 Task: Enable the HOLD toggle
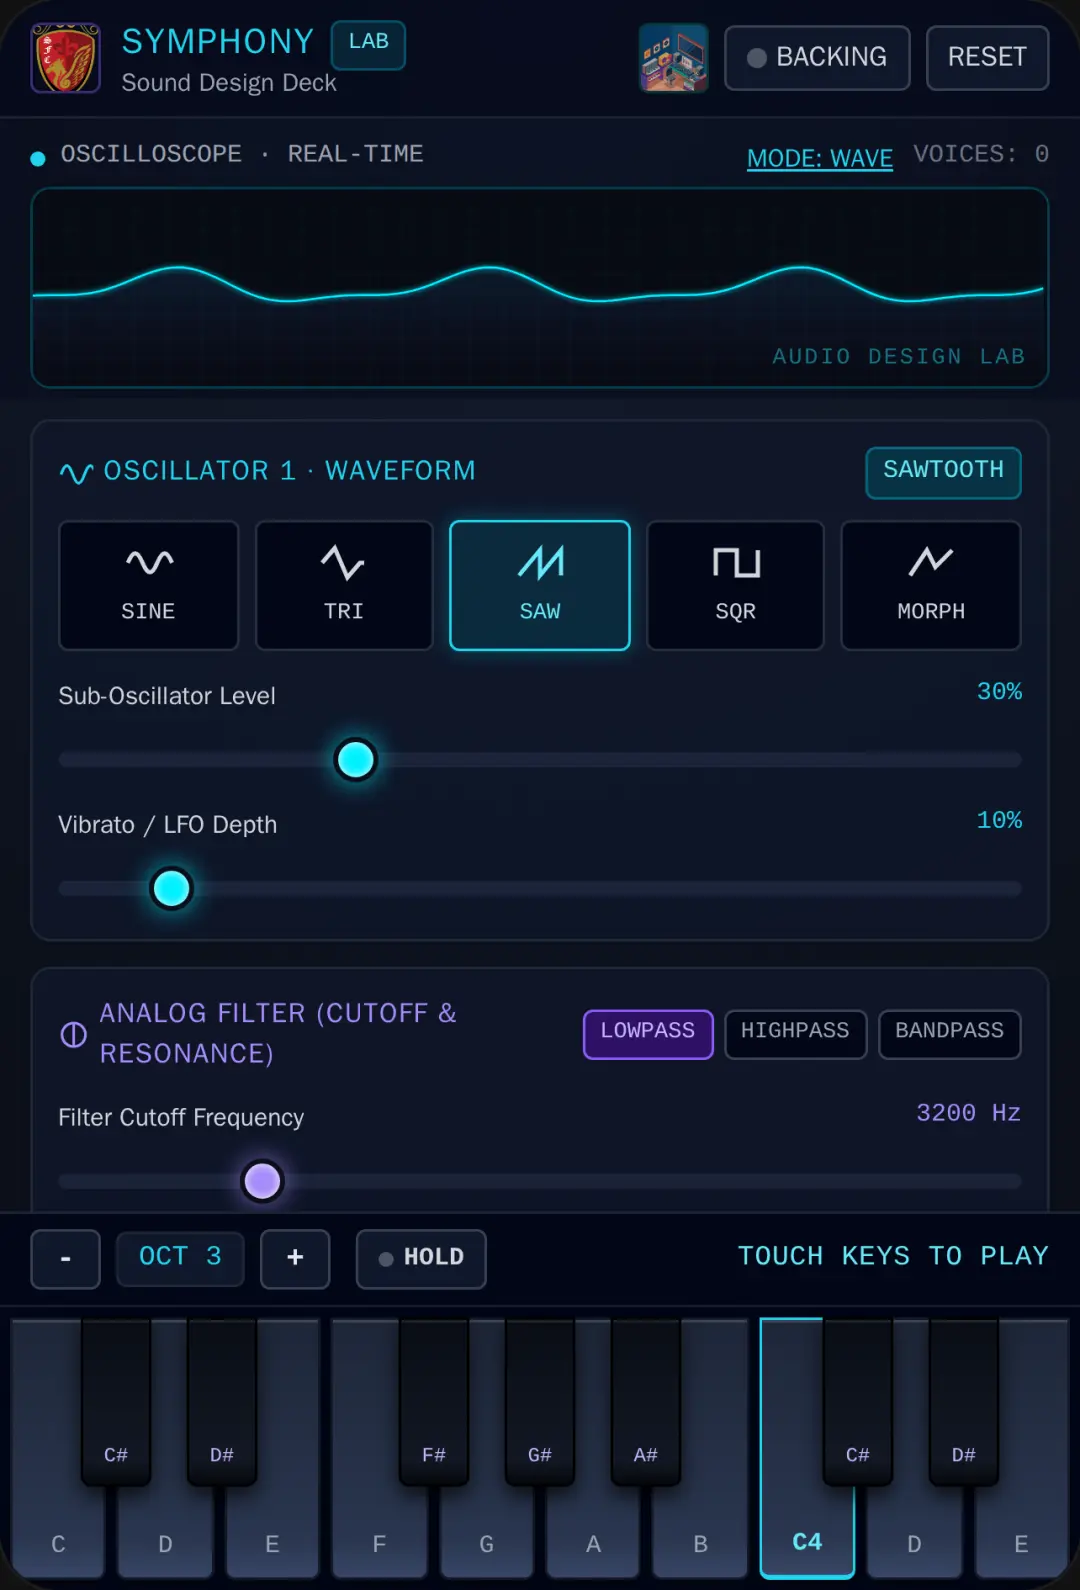click(x=421, y=1258)
